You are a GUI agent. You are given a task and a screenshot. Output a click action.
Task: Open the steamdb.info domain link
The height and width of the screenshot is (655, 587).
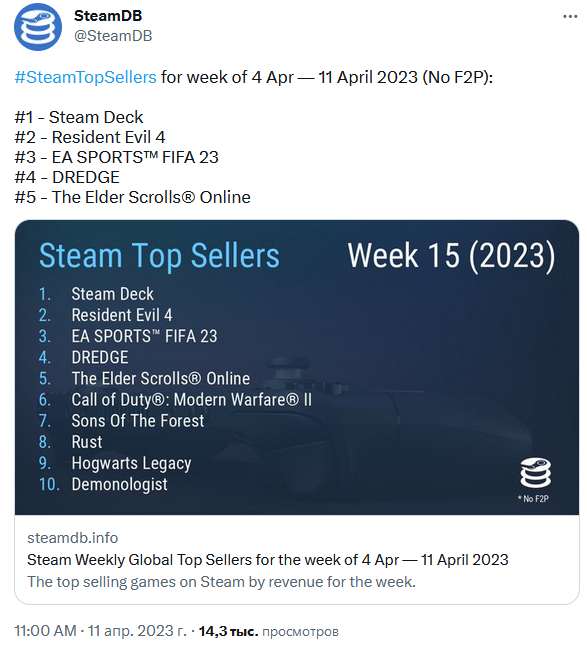73,538
